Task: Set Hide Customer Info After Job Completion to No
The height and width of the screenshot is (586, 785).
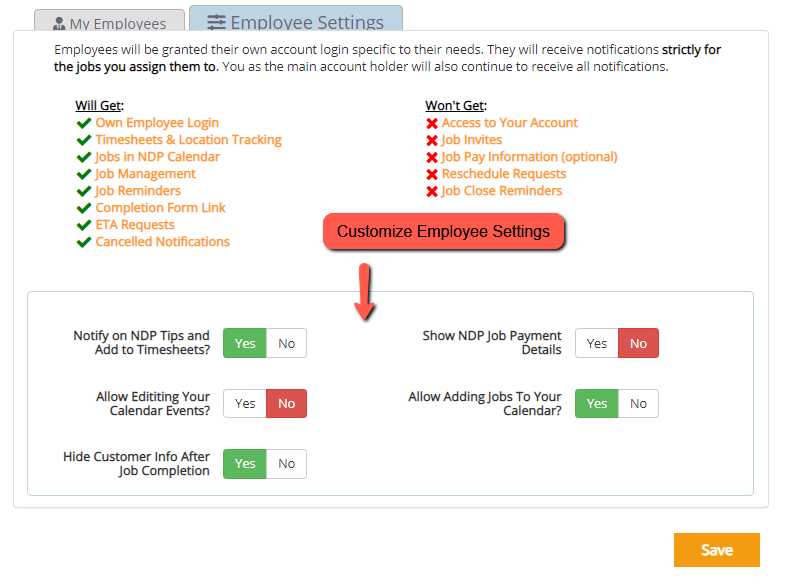Action: point(286,464)
